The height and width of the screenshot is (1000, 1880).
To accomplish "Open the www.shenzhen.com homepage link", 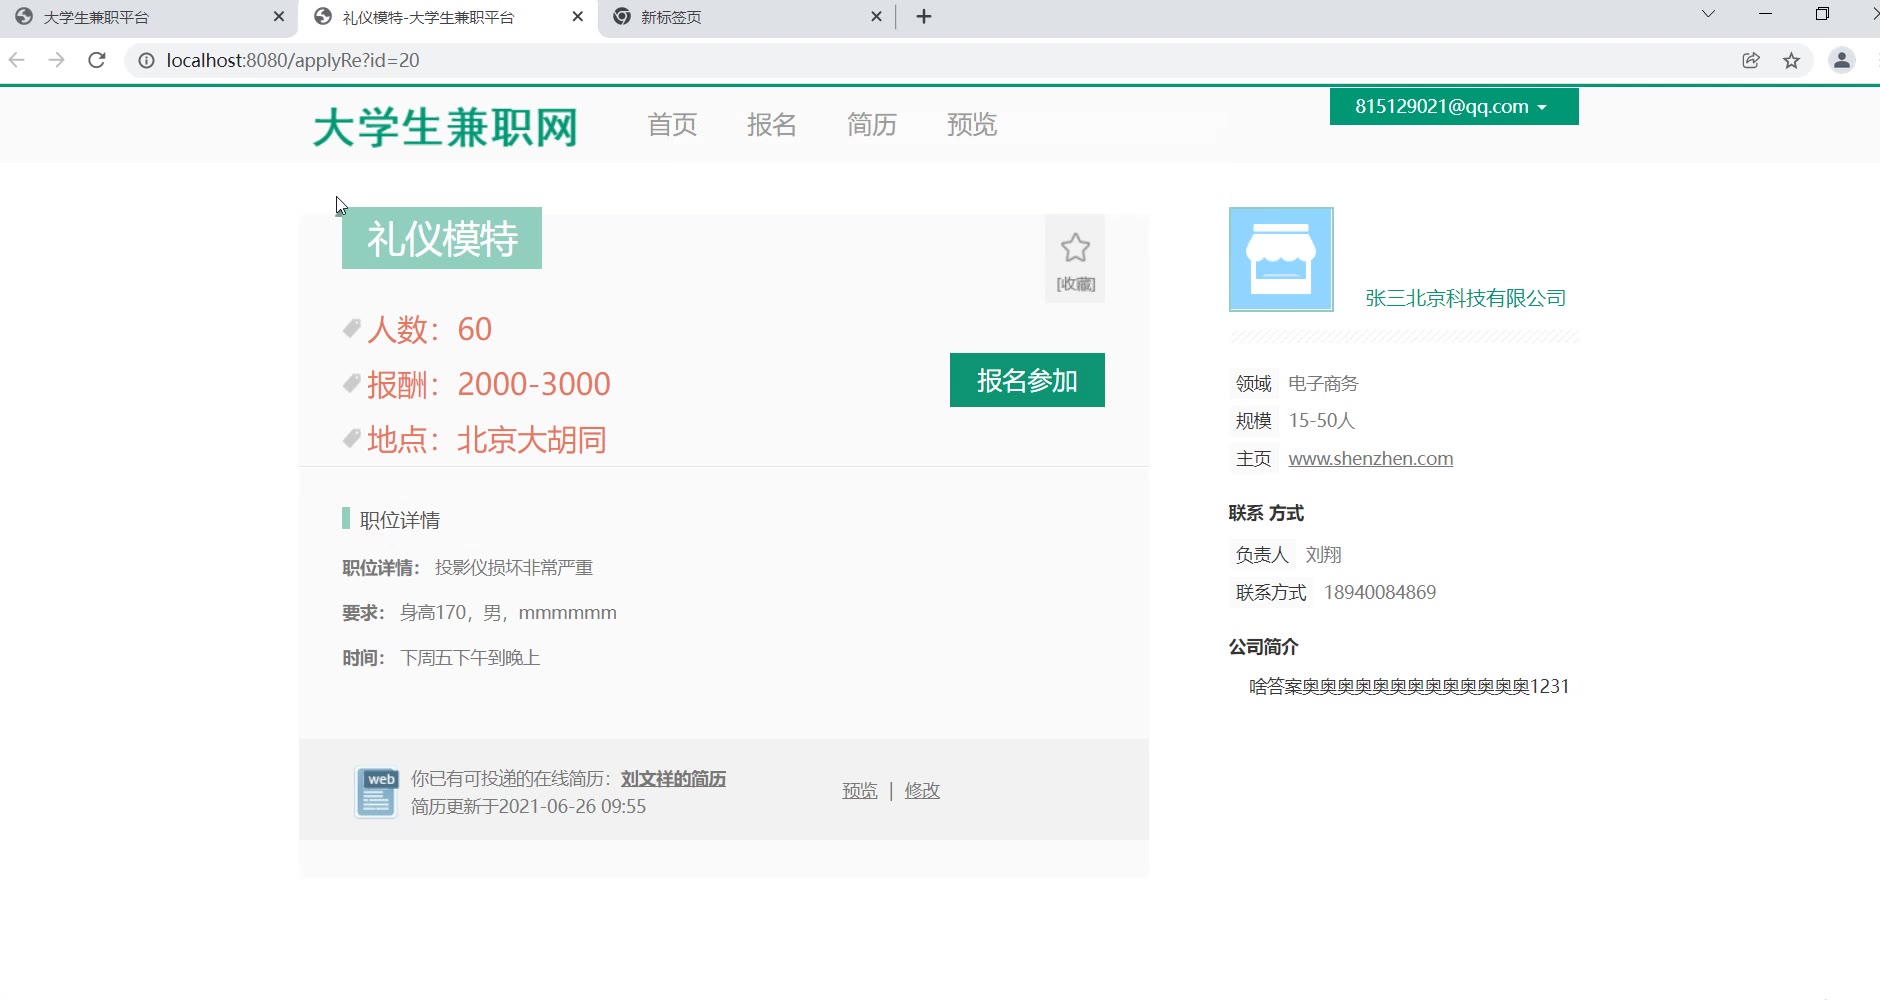I will click(x=1370, y=459).
